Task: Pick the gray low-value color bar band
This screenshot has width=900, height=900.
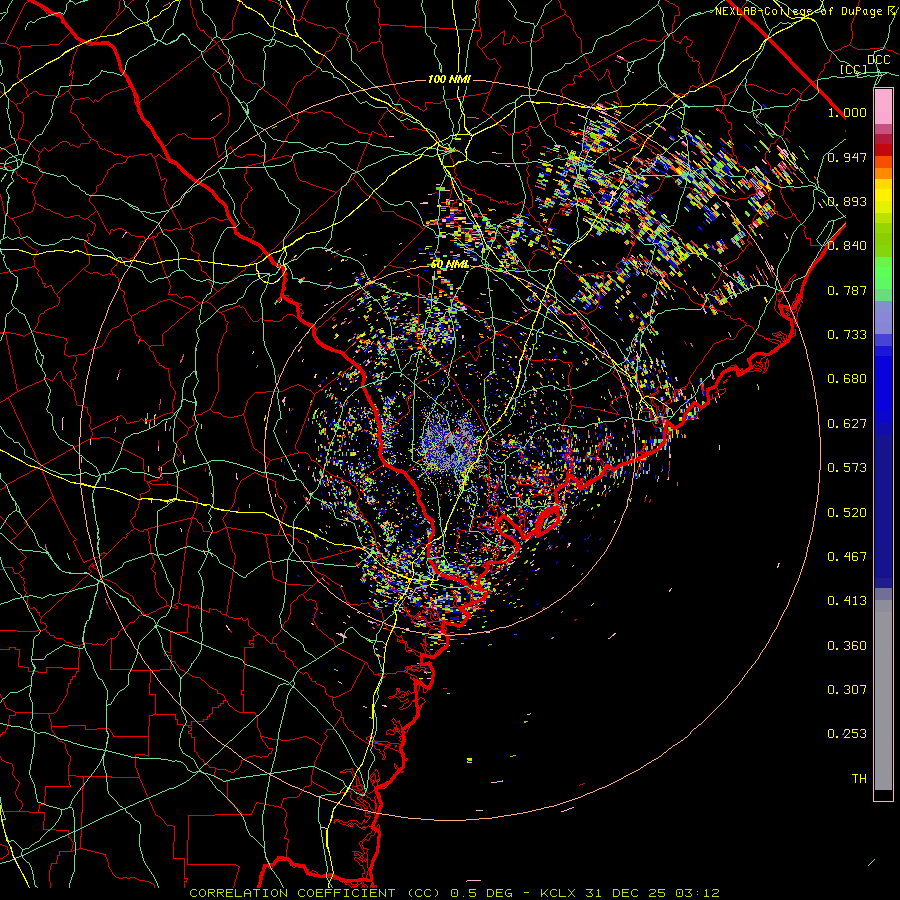Action: (x=883, y=695)
